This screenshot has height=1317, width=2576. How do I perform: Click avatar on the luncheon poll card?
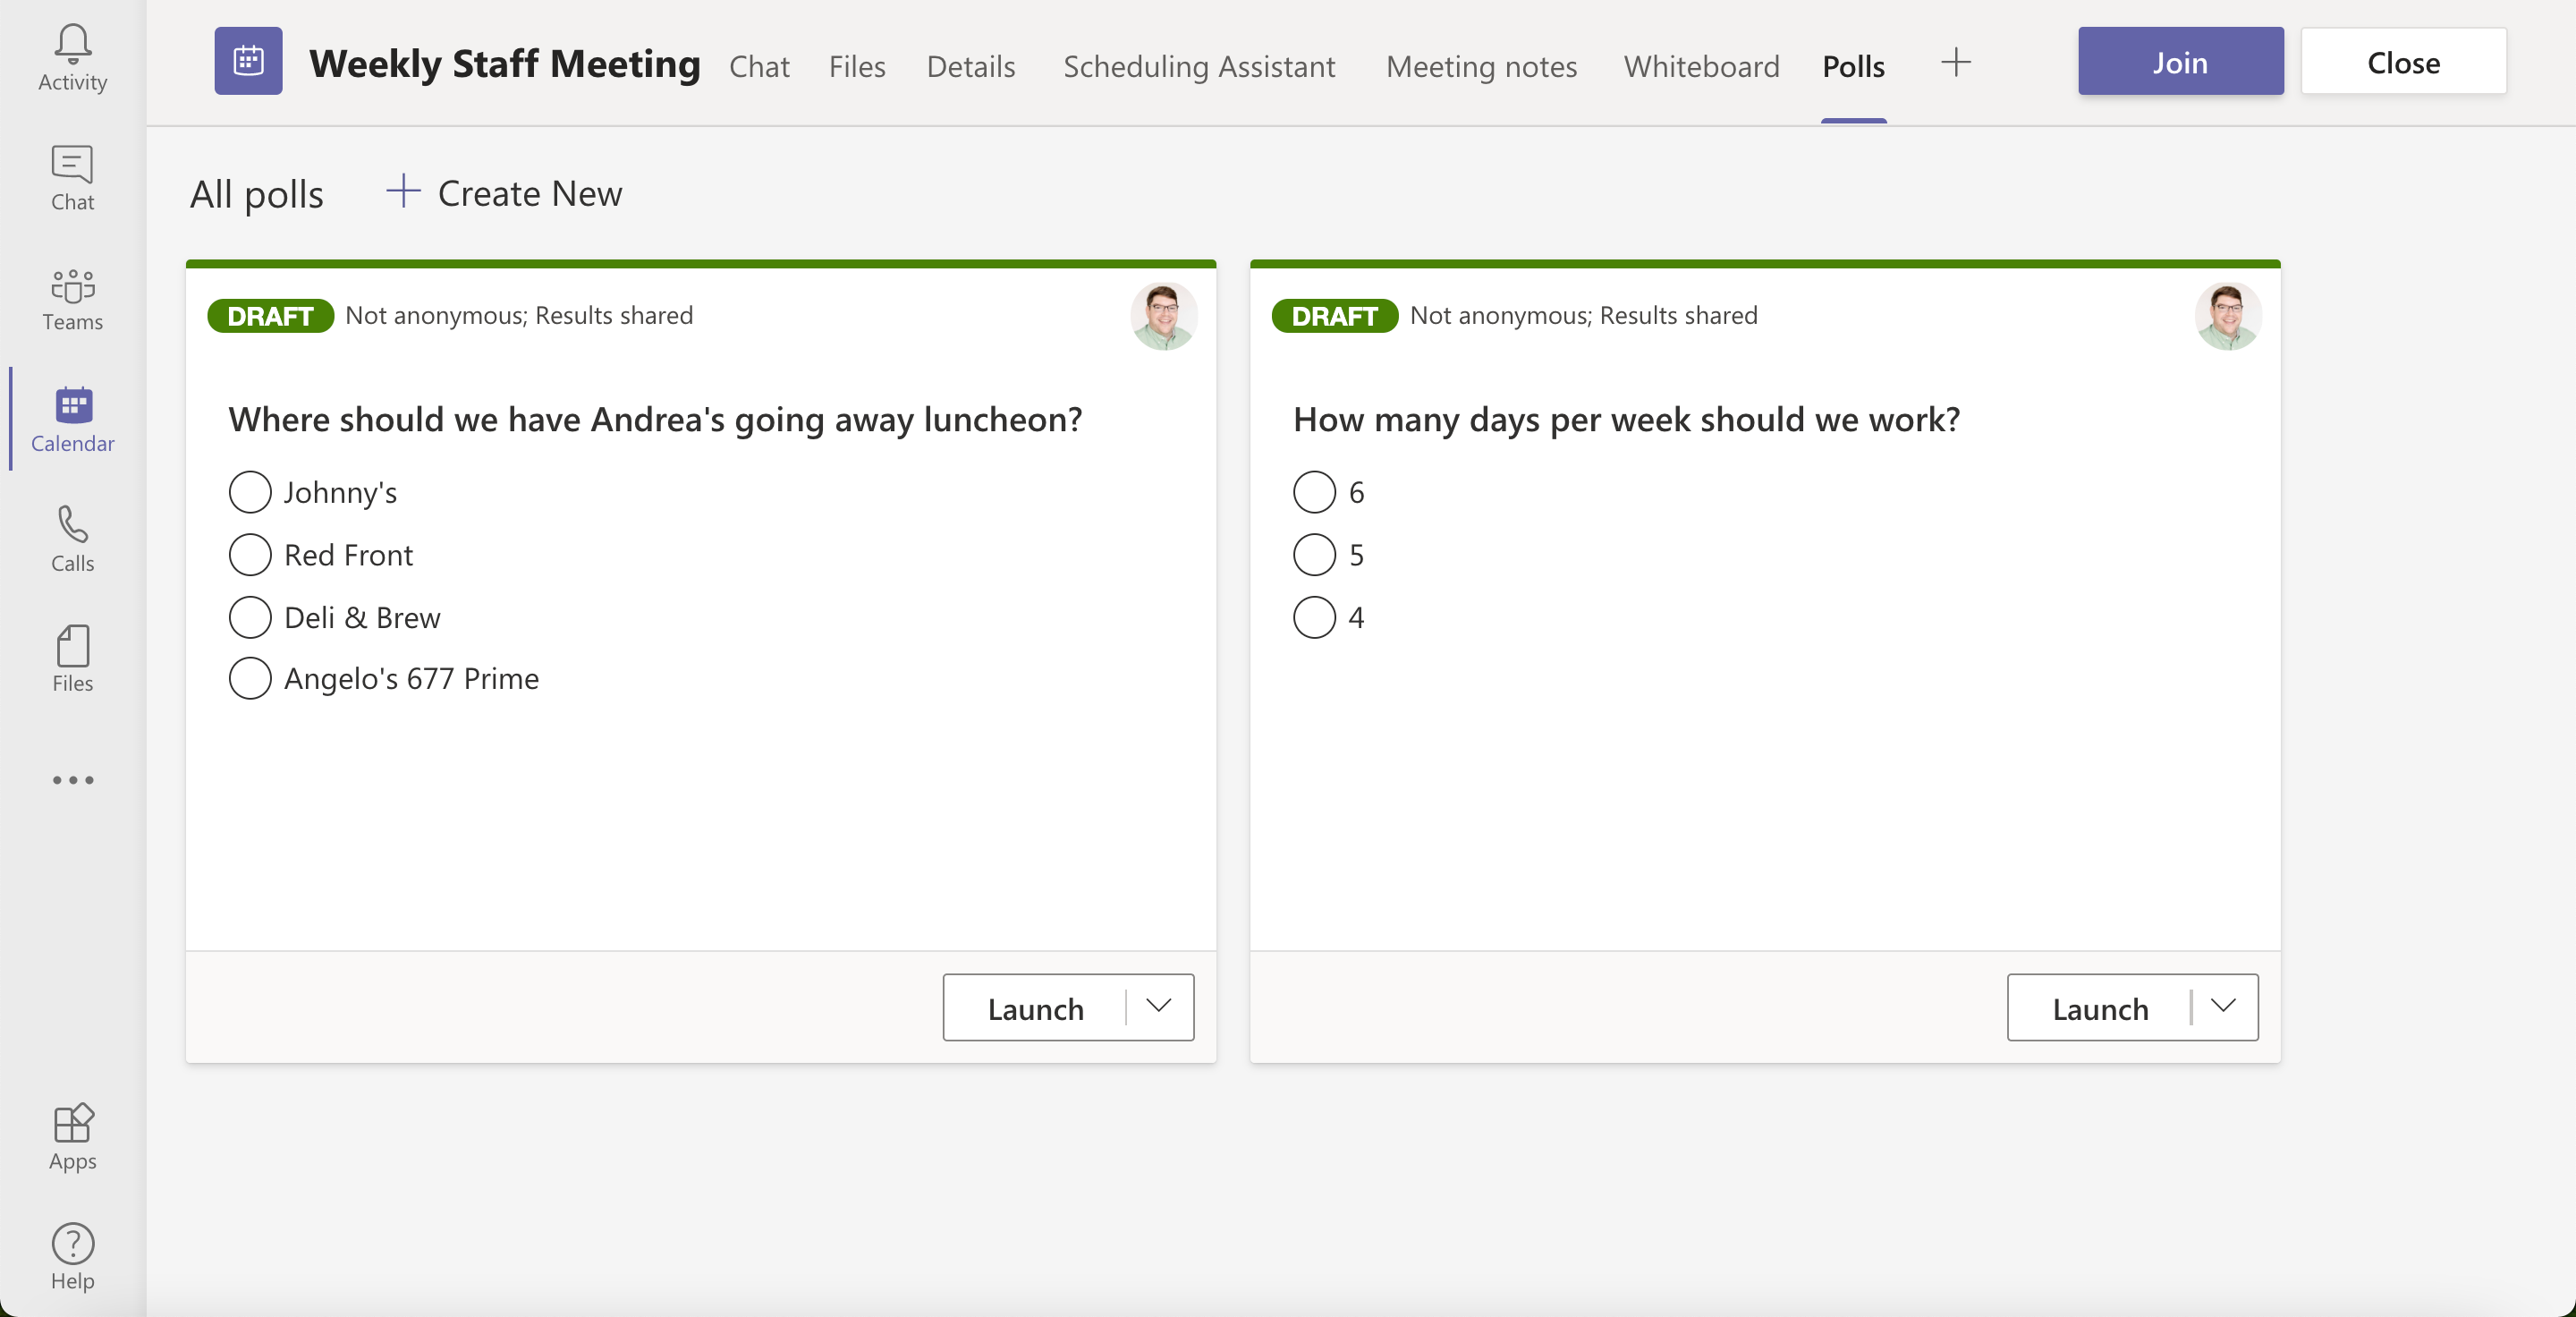click(1163, 316)
